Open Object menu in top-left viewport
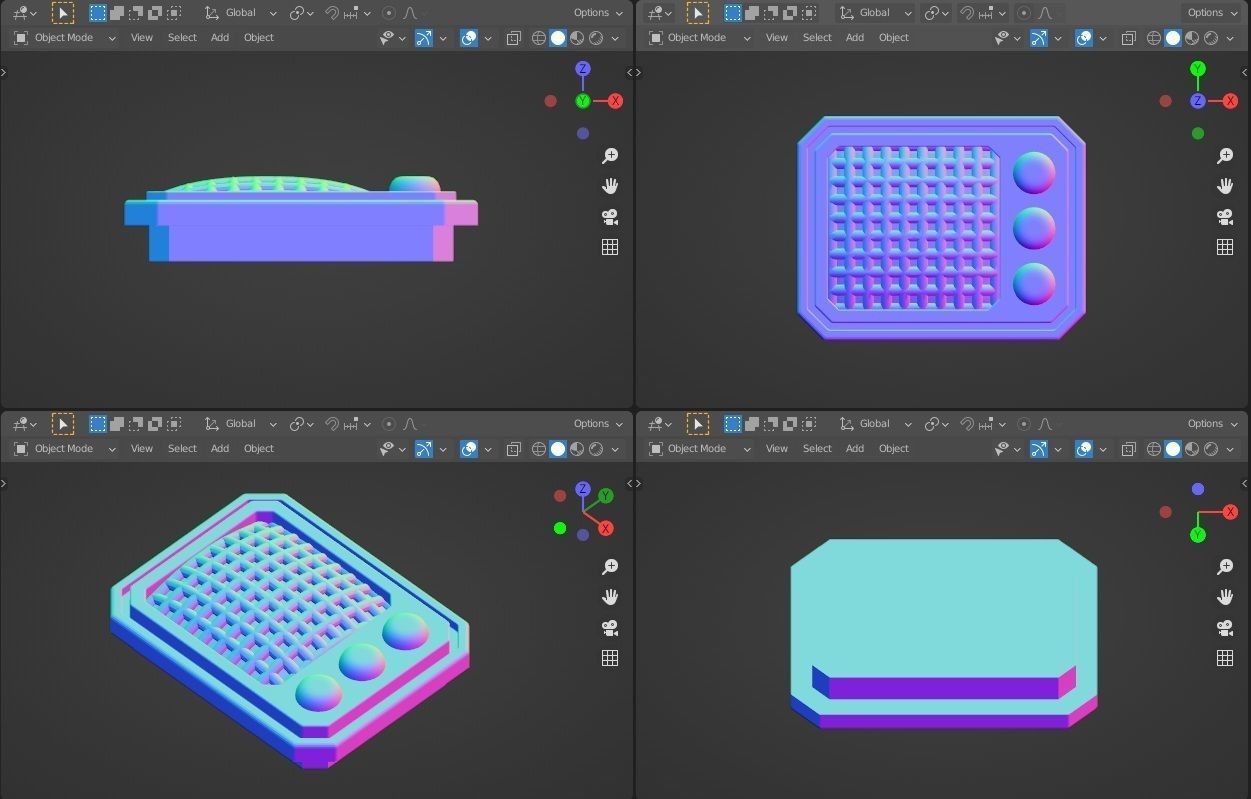The image size is (1251, 799). tap(259, 38)
